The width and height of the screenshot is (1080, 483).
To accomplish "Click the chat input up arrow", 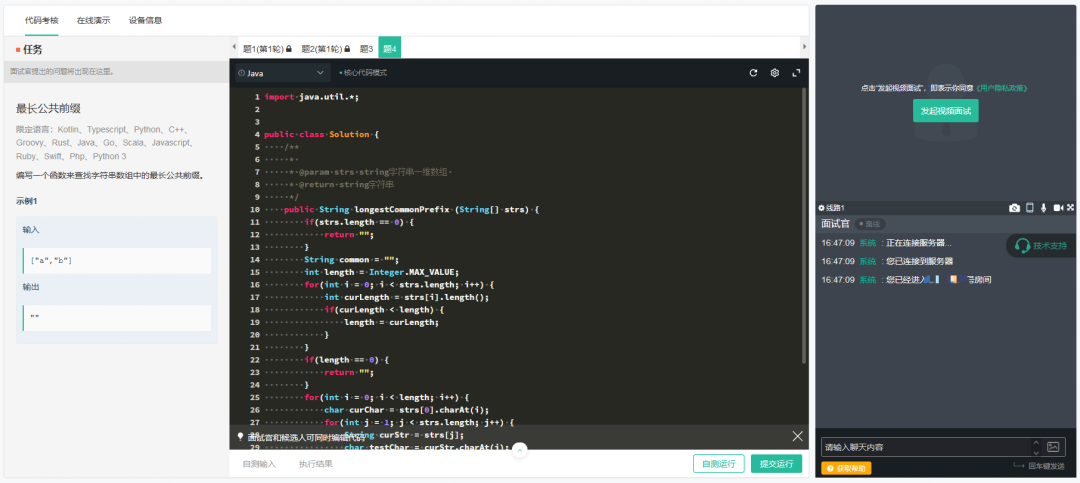I will (x=1036, y=442).
